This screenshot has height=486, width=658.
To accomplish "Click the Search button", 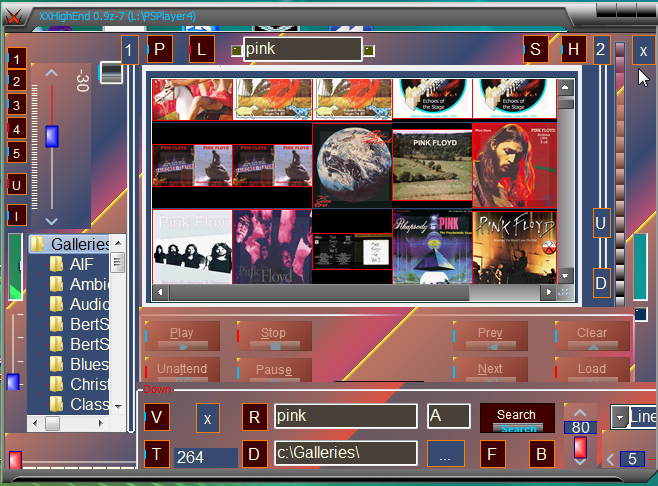I will pyautogui.click(x=517, y=418).
